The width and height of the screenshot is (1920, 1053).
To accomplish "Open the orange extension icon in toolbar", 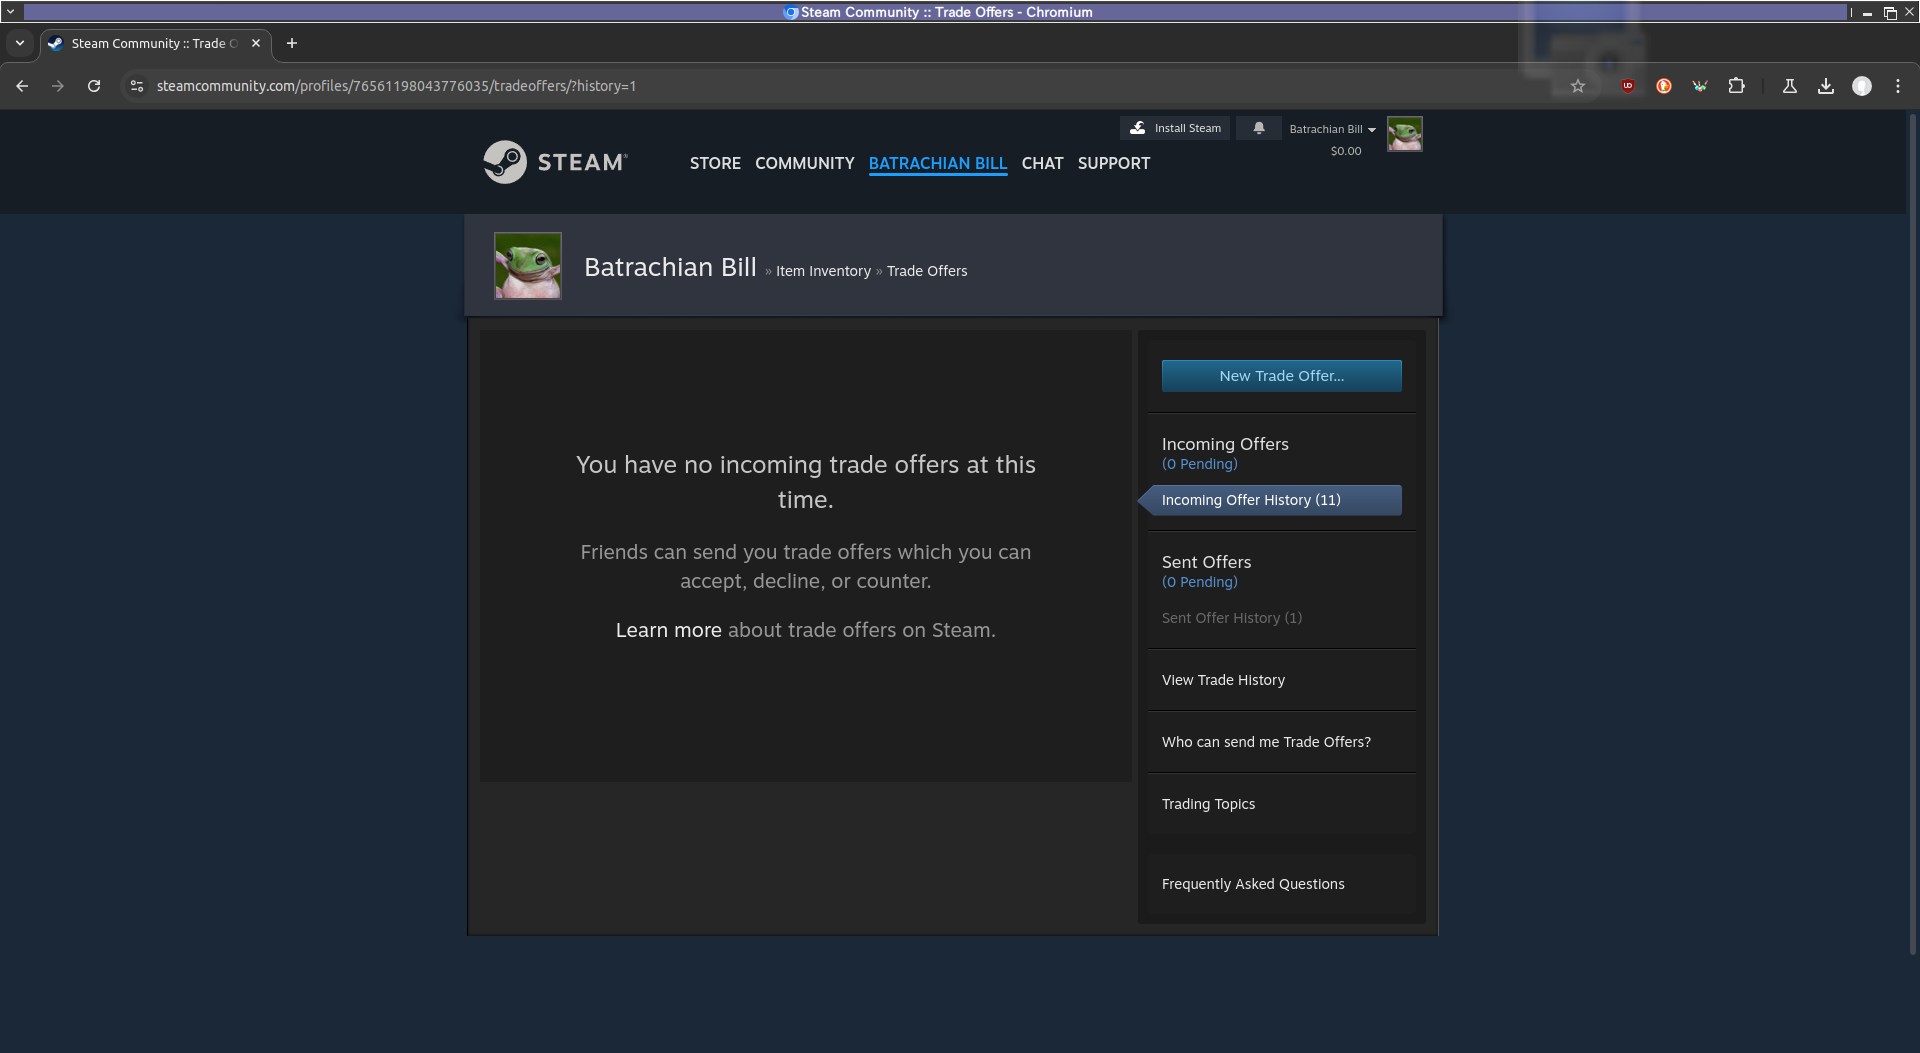I will (1664, 86).
